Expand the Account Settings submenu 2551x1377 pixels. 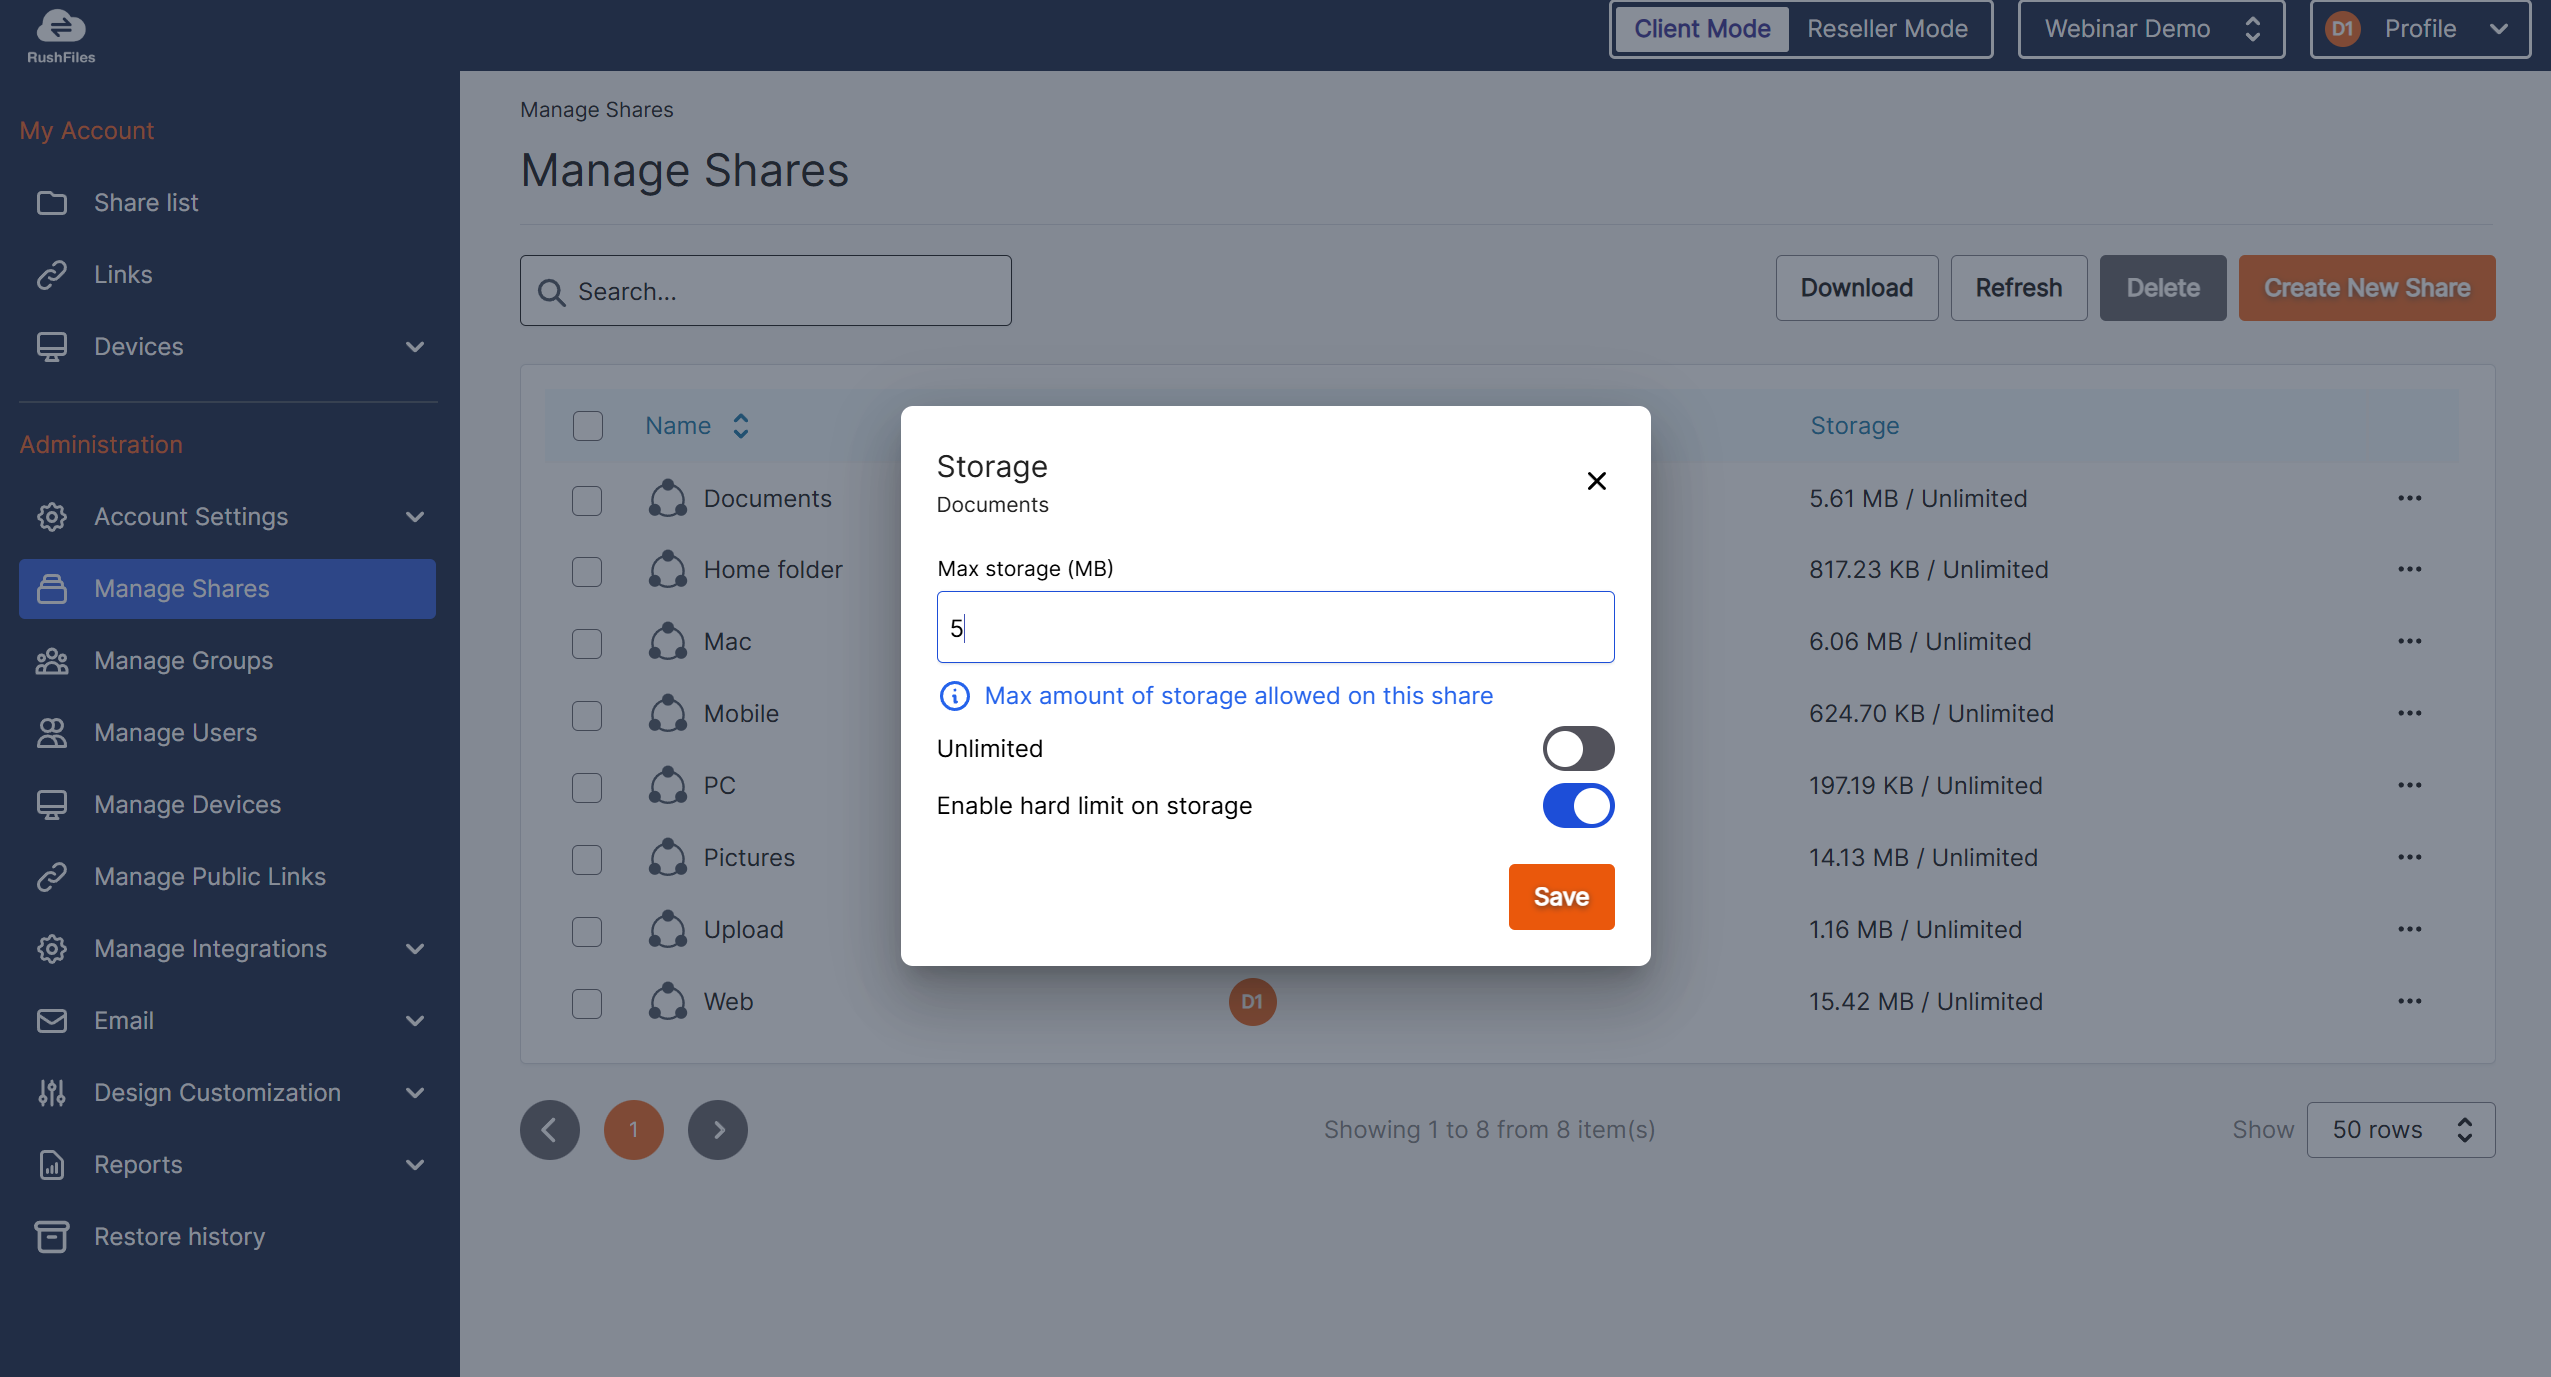pos(414,517)
